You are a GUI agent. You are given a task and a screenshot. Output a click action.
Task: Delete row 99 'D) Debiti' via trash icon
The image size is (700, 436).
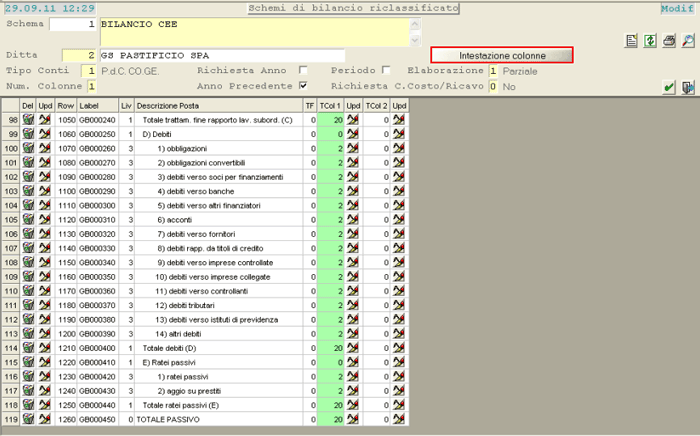(x=28, y=133)
